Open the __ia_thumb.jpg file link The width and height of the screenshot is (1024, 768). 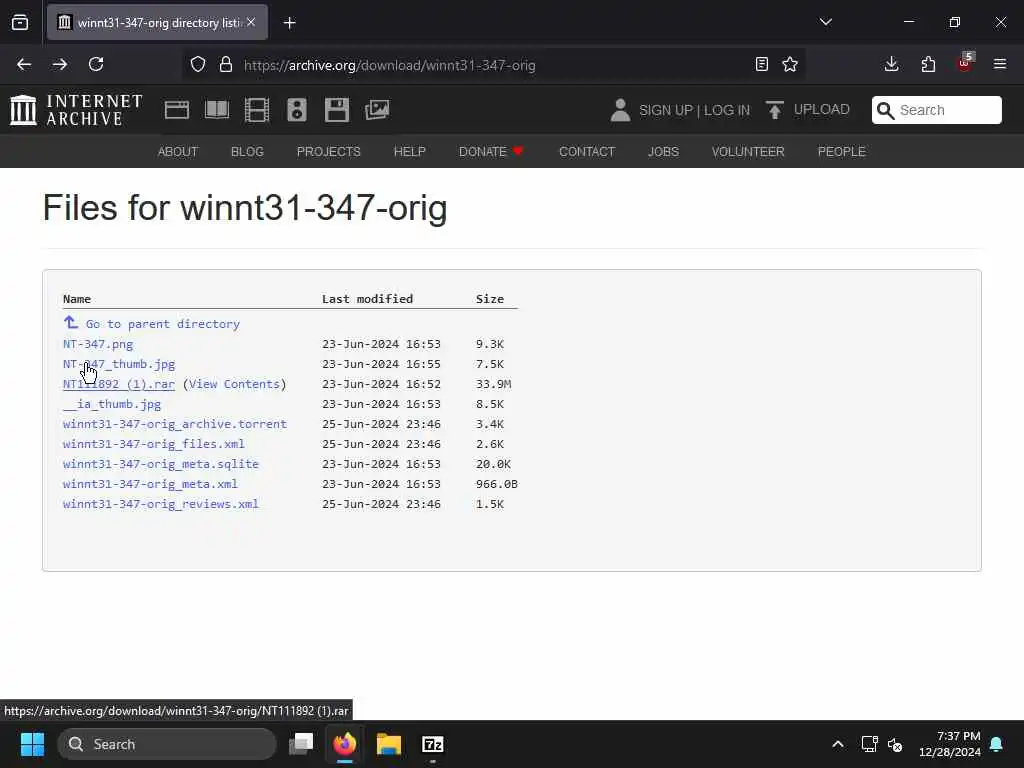click(112, 404)
